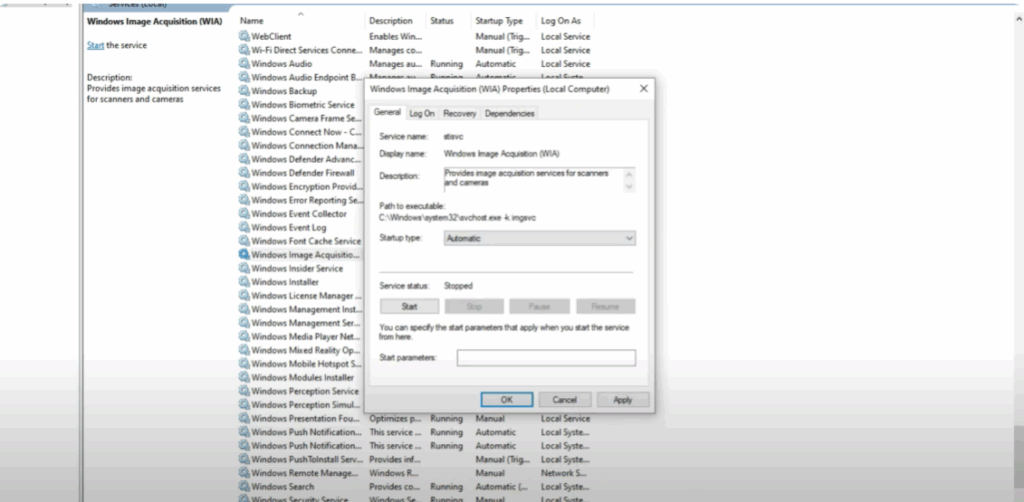Click the gear icon beside Windows Backup

(244, 91)
